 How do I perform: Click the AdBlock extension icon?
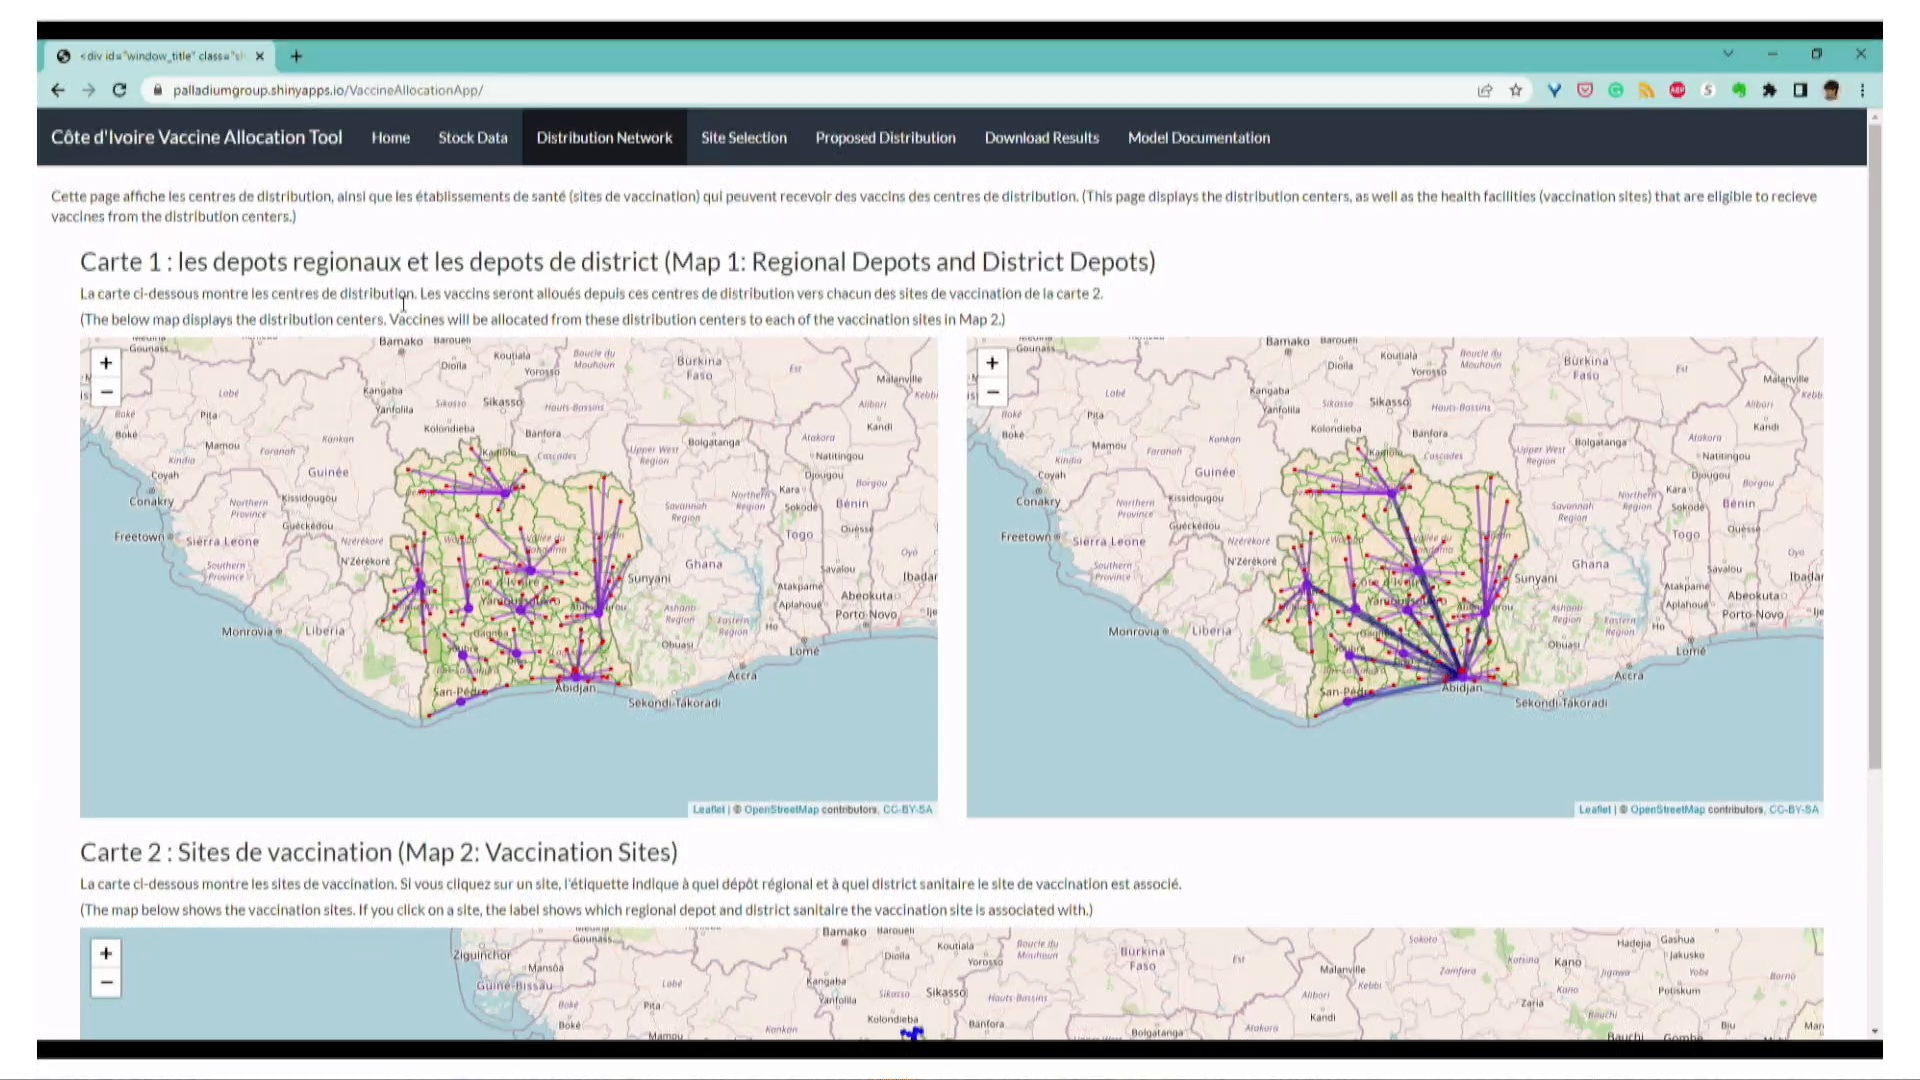click(x=1677, y=90)
